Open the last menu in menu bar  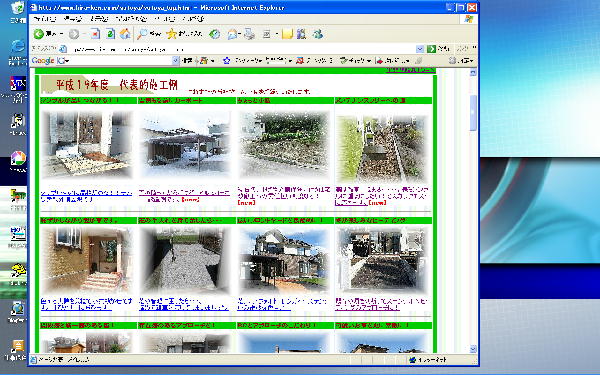[193, 19]
